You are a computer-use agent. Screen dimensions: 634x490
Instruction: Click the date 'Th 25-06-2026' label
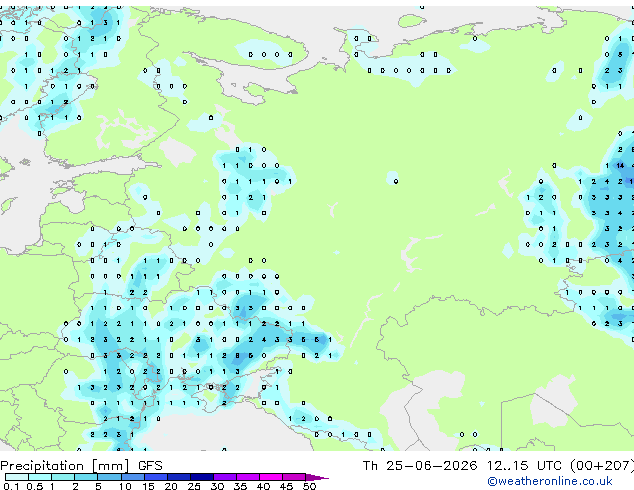click(x=420, y=465)
